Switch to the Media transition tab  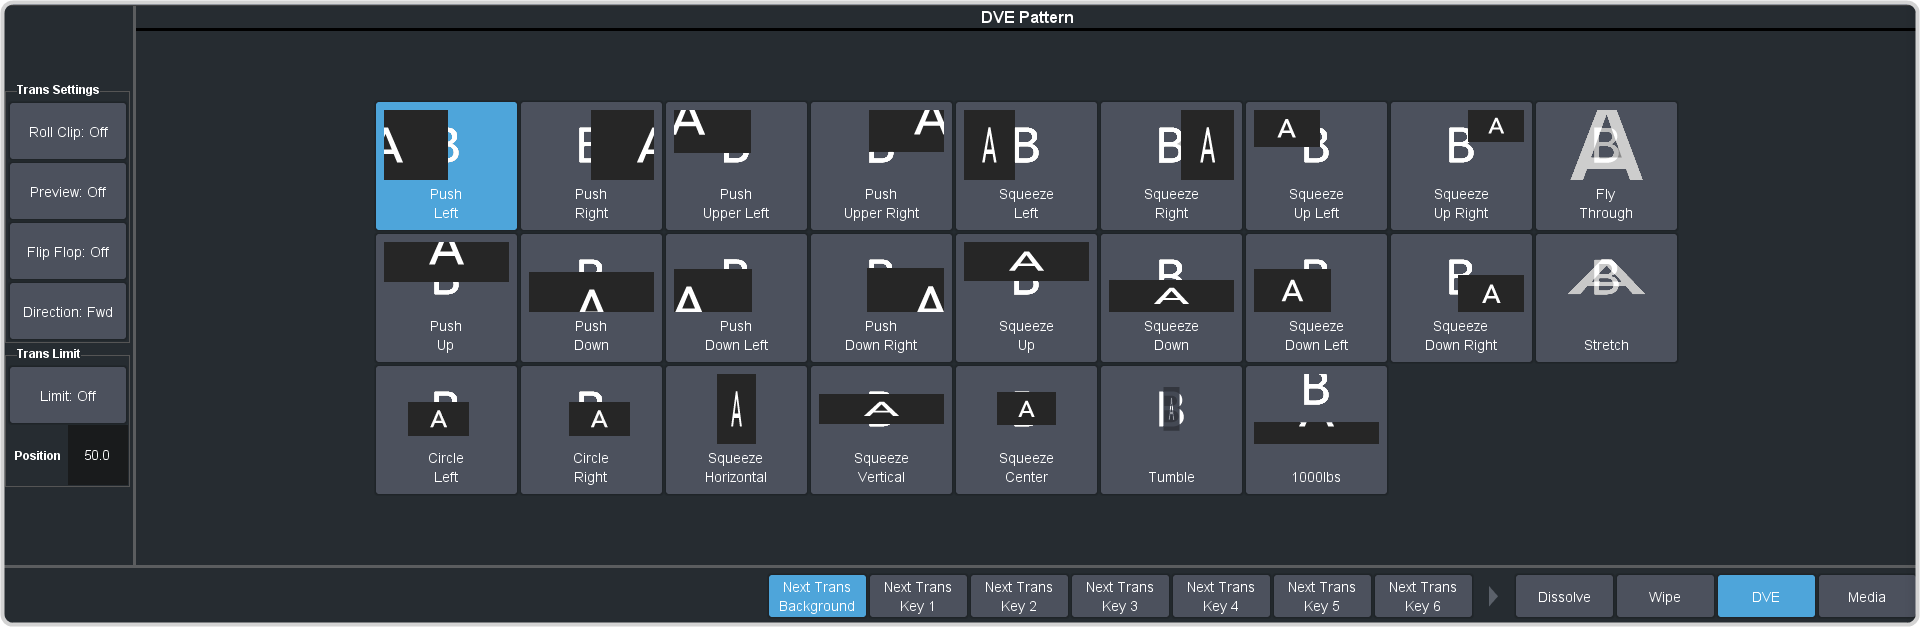pos(1866,597)
